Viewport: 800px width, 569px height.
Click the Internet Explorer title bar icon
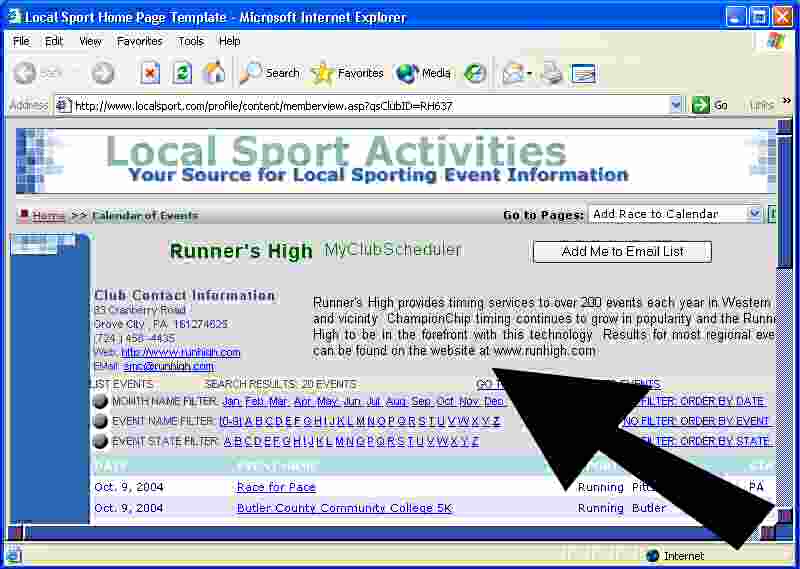coord(14,17)
